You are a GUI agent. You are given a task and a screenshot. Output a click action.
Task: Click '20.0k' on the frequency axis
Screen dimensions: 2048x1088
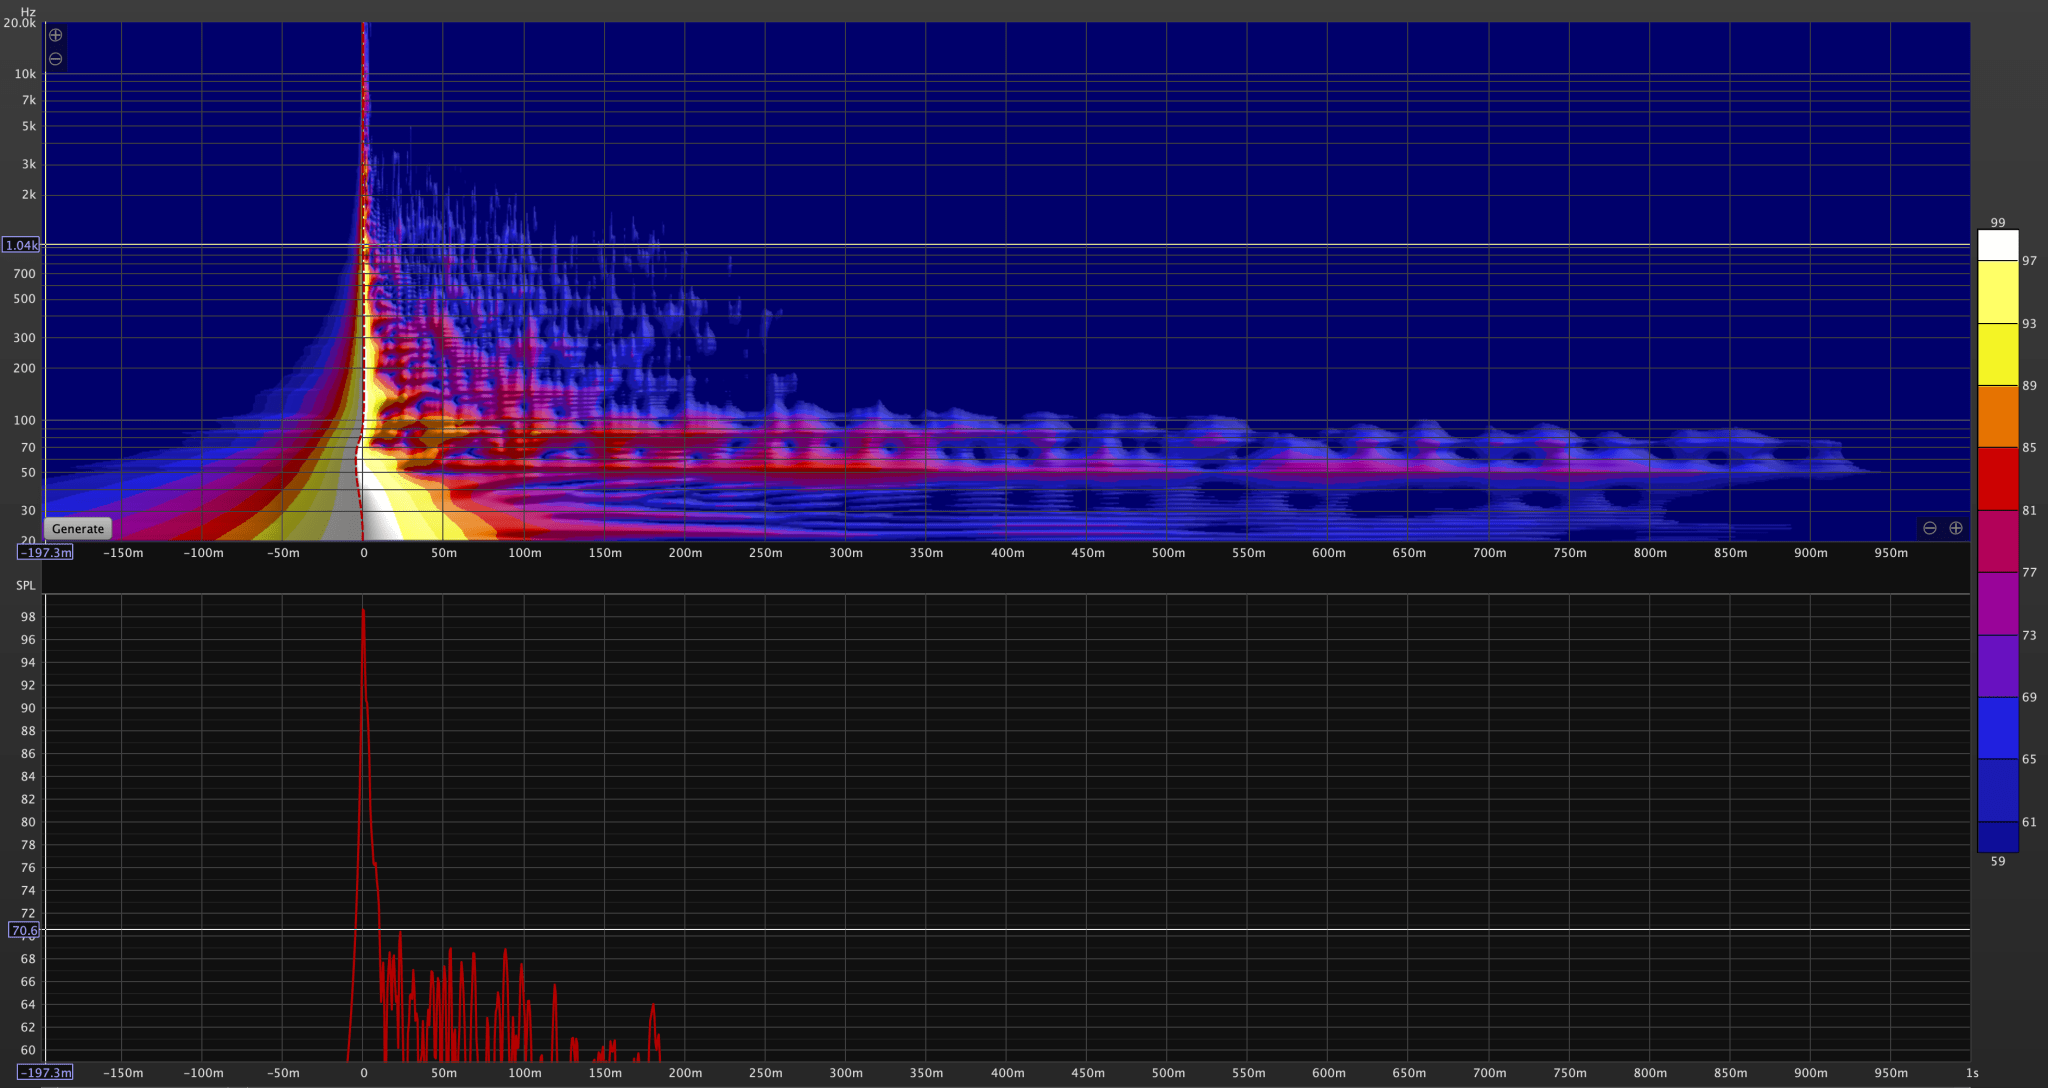(20, 23)
